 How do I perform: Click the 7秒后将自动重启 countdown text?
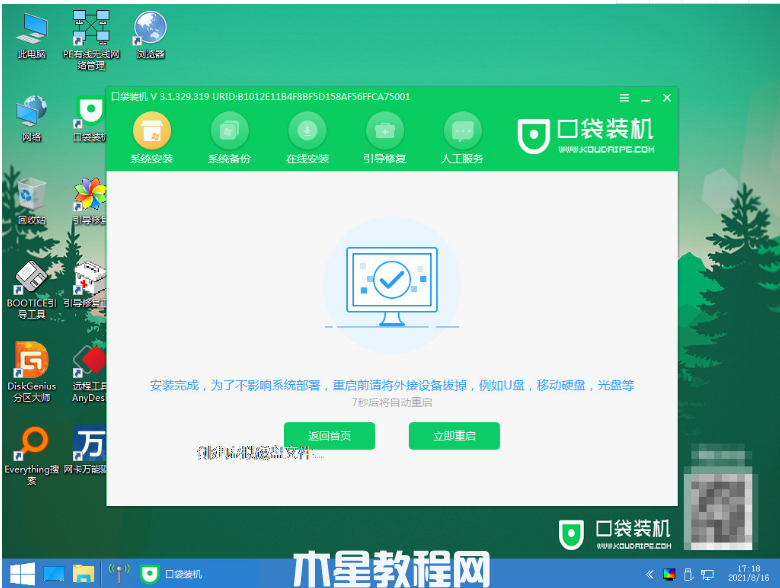pyautogui.click(x=392, y=402)
